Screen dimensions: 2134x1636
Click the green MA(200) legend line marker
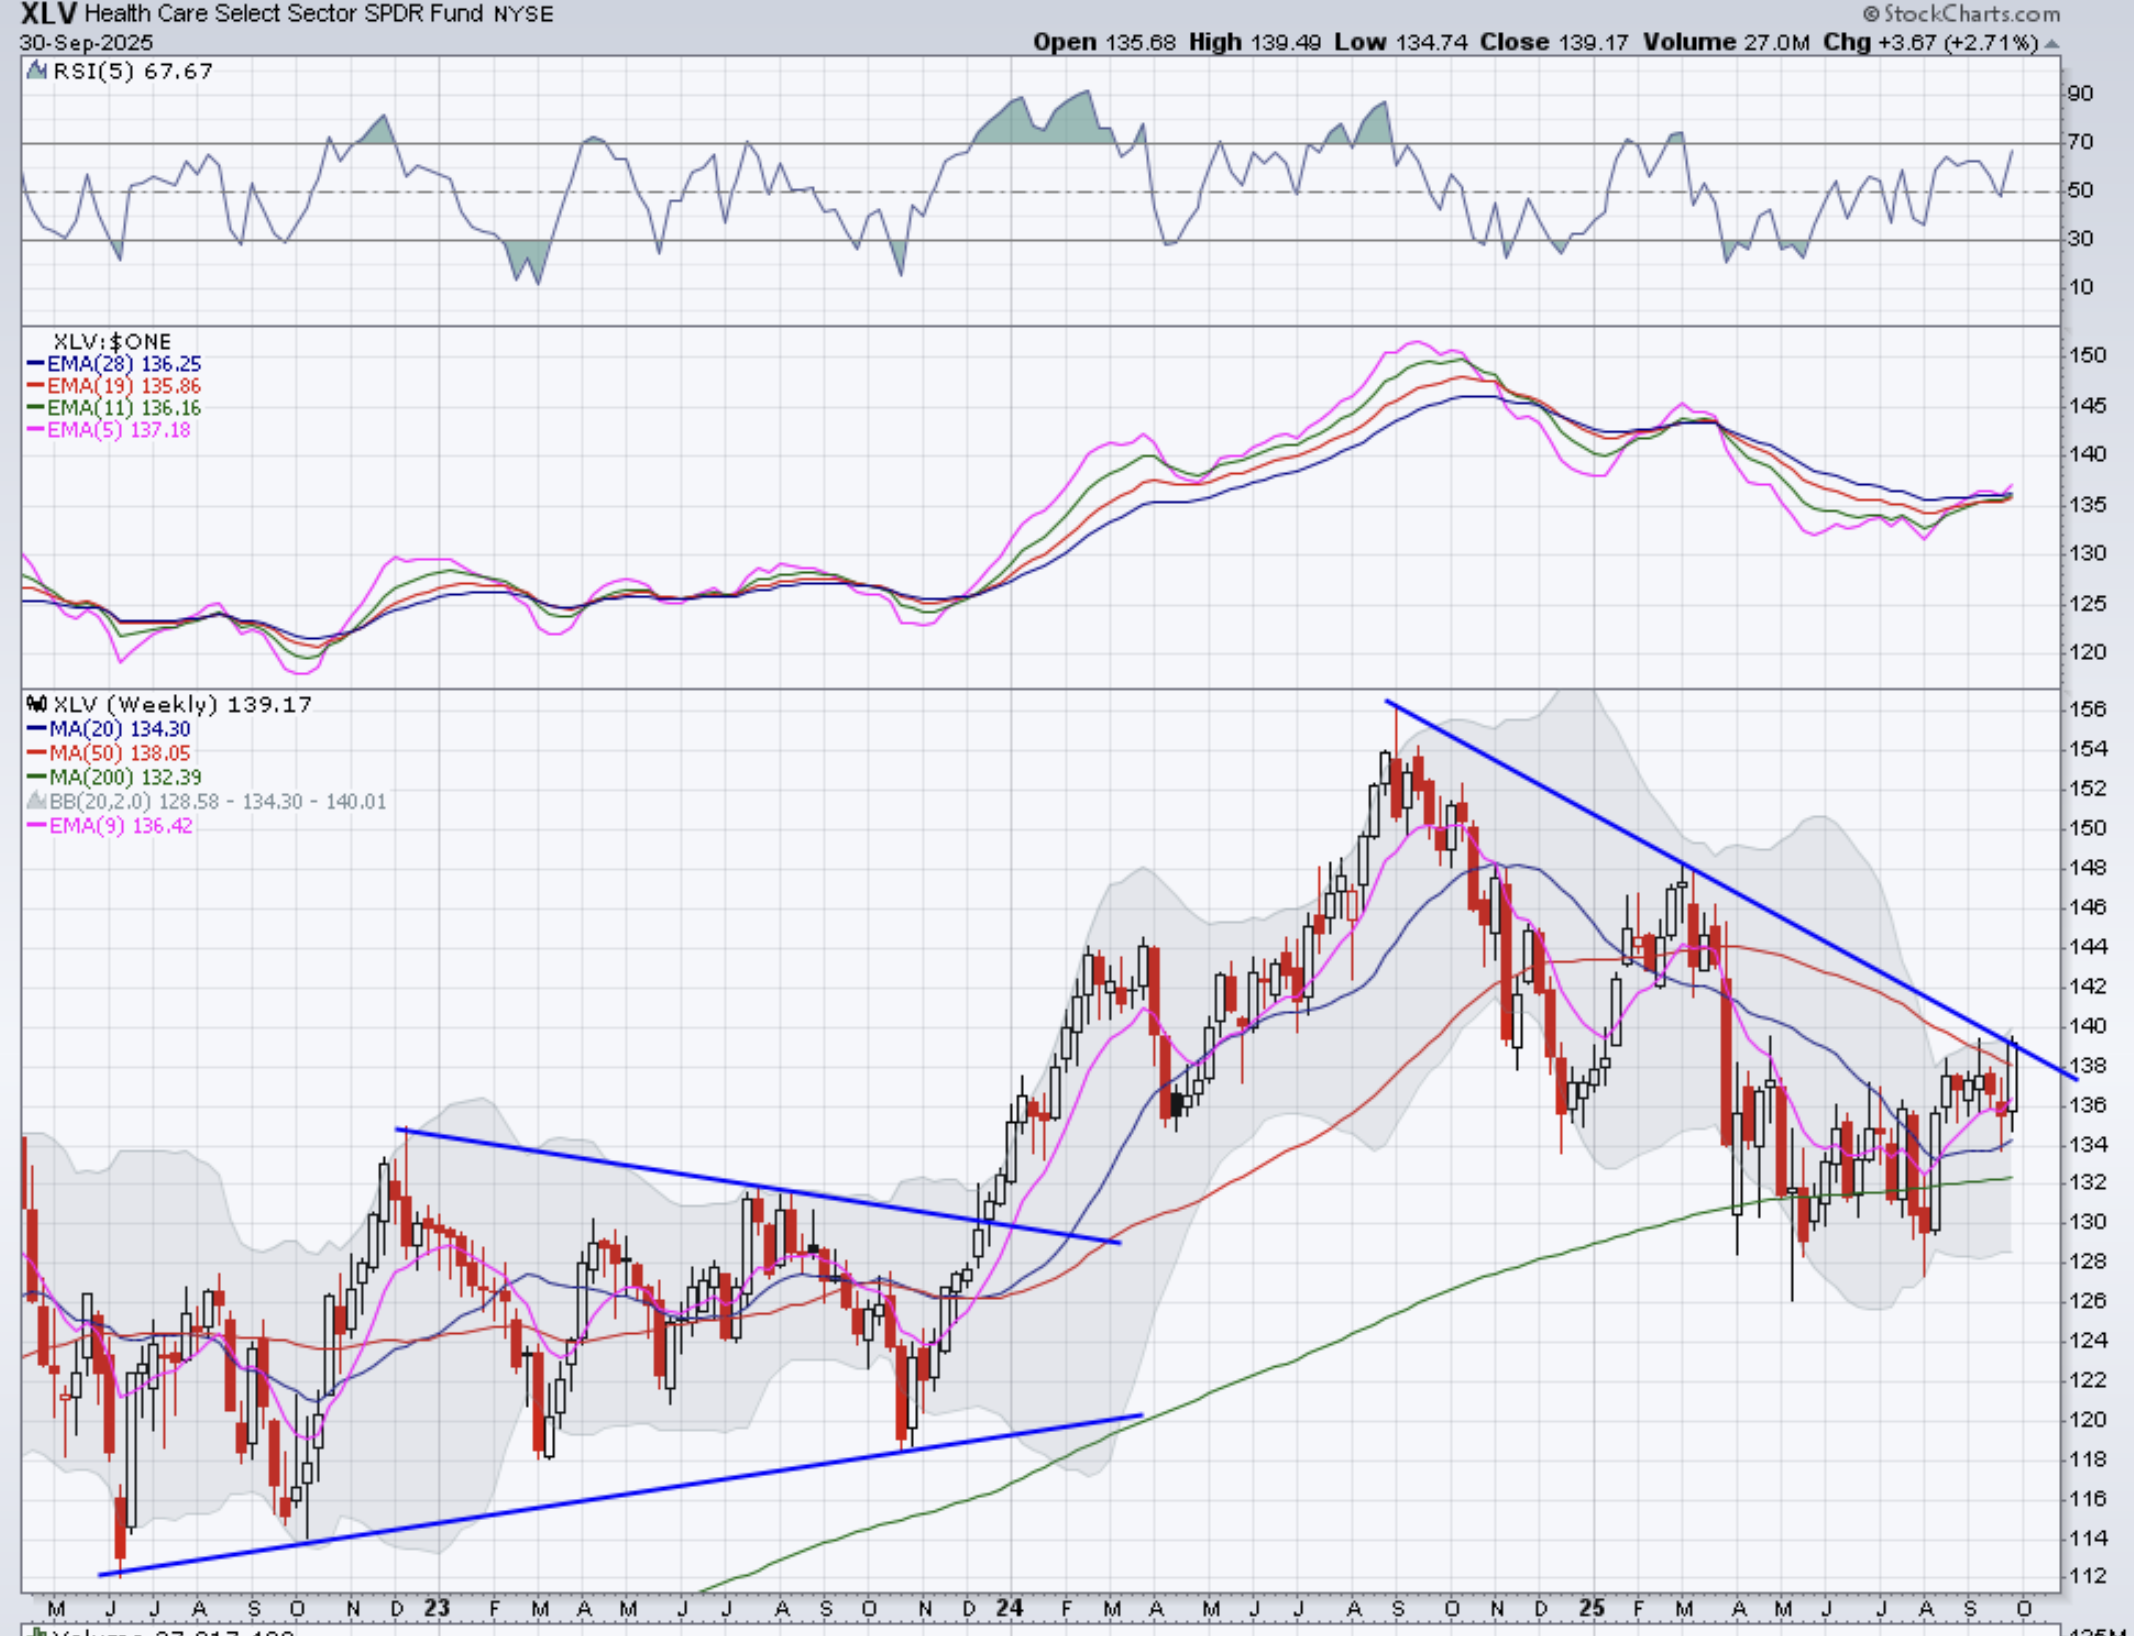(36, 777)
